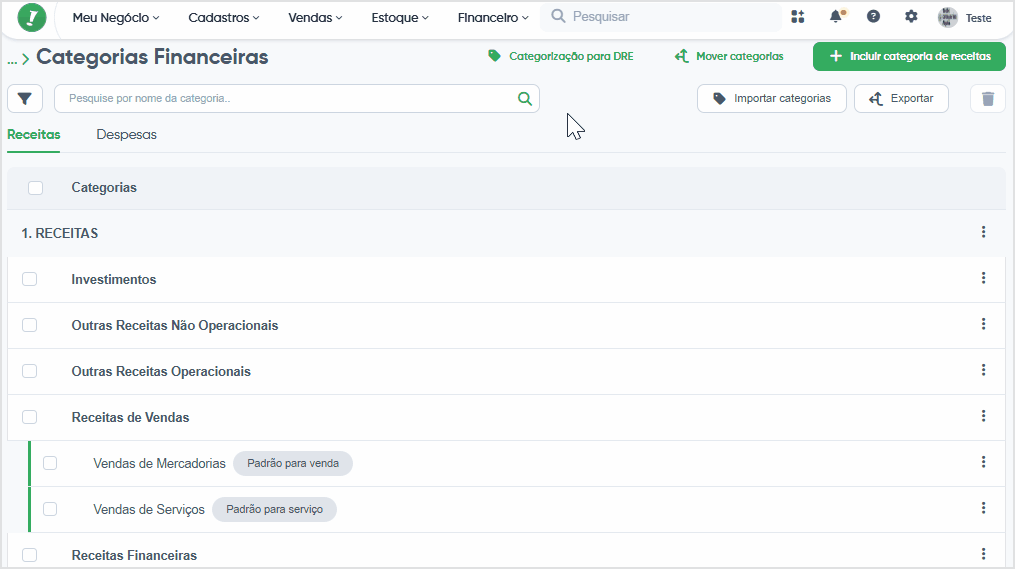Toggle the select-all Categorias checkbox
The height and width of the screenshot is (569, 1015).
pyautogui.click(x=36, y=188)
